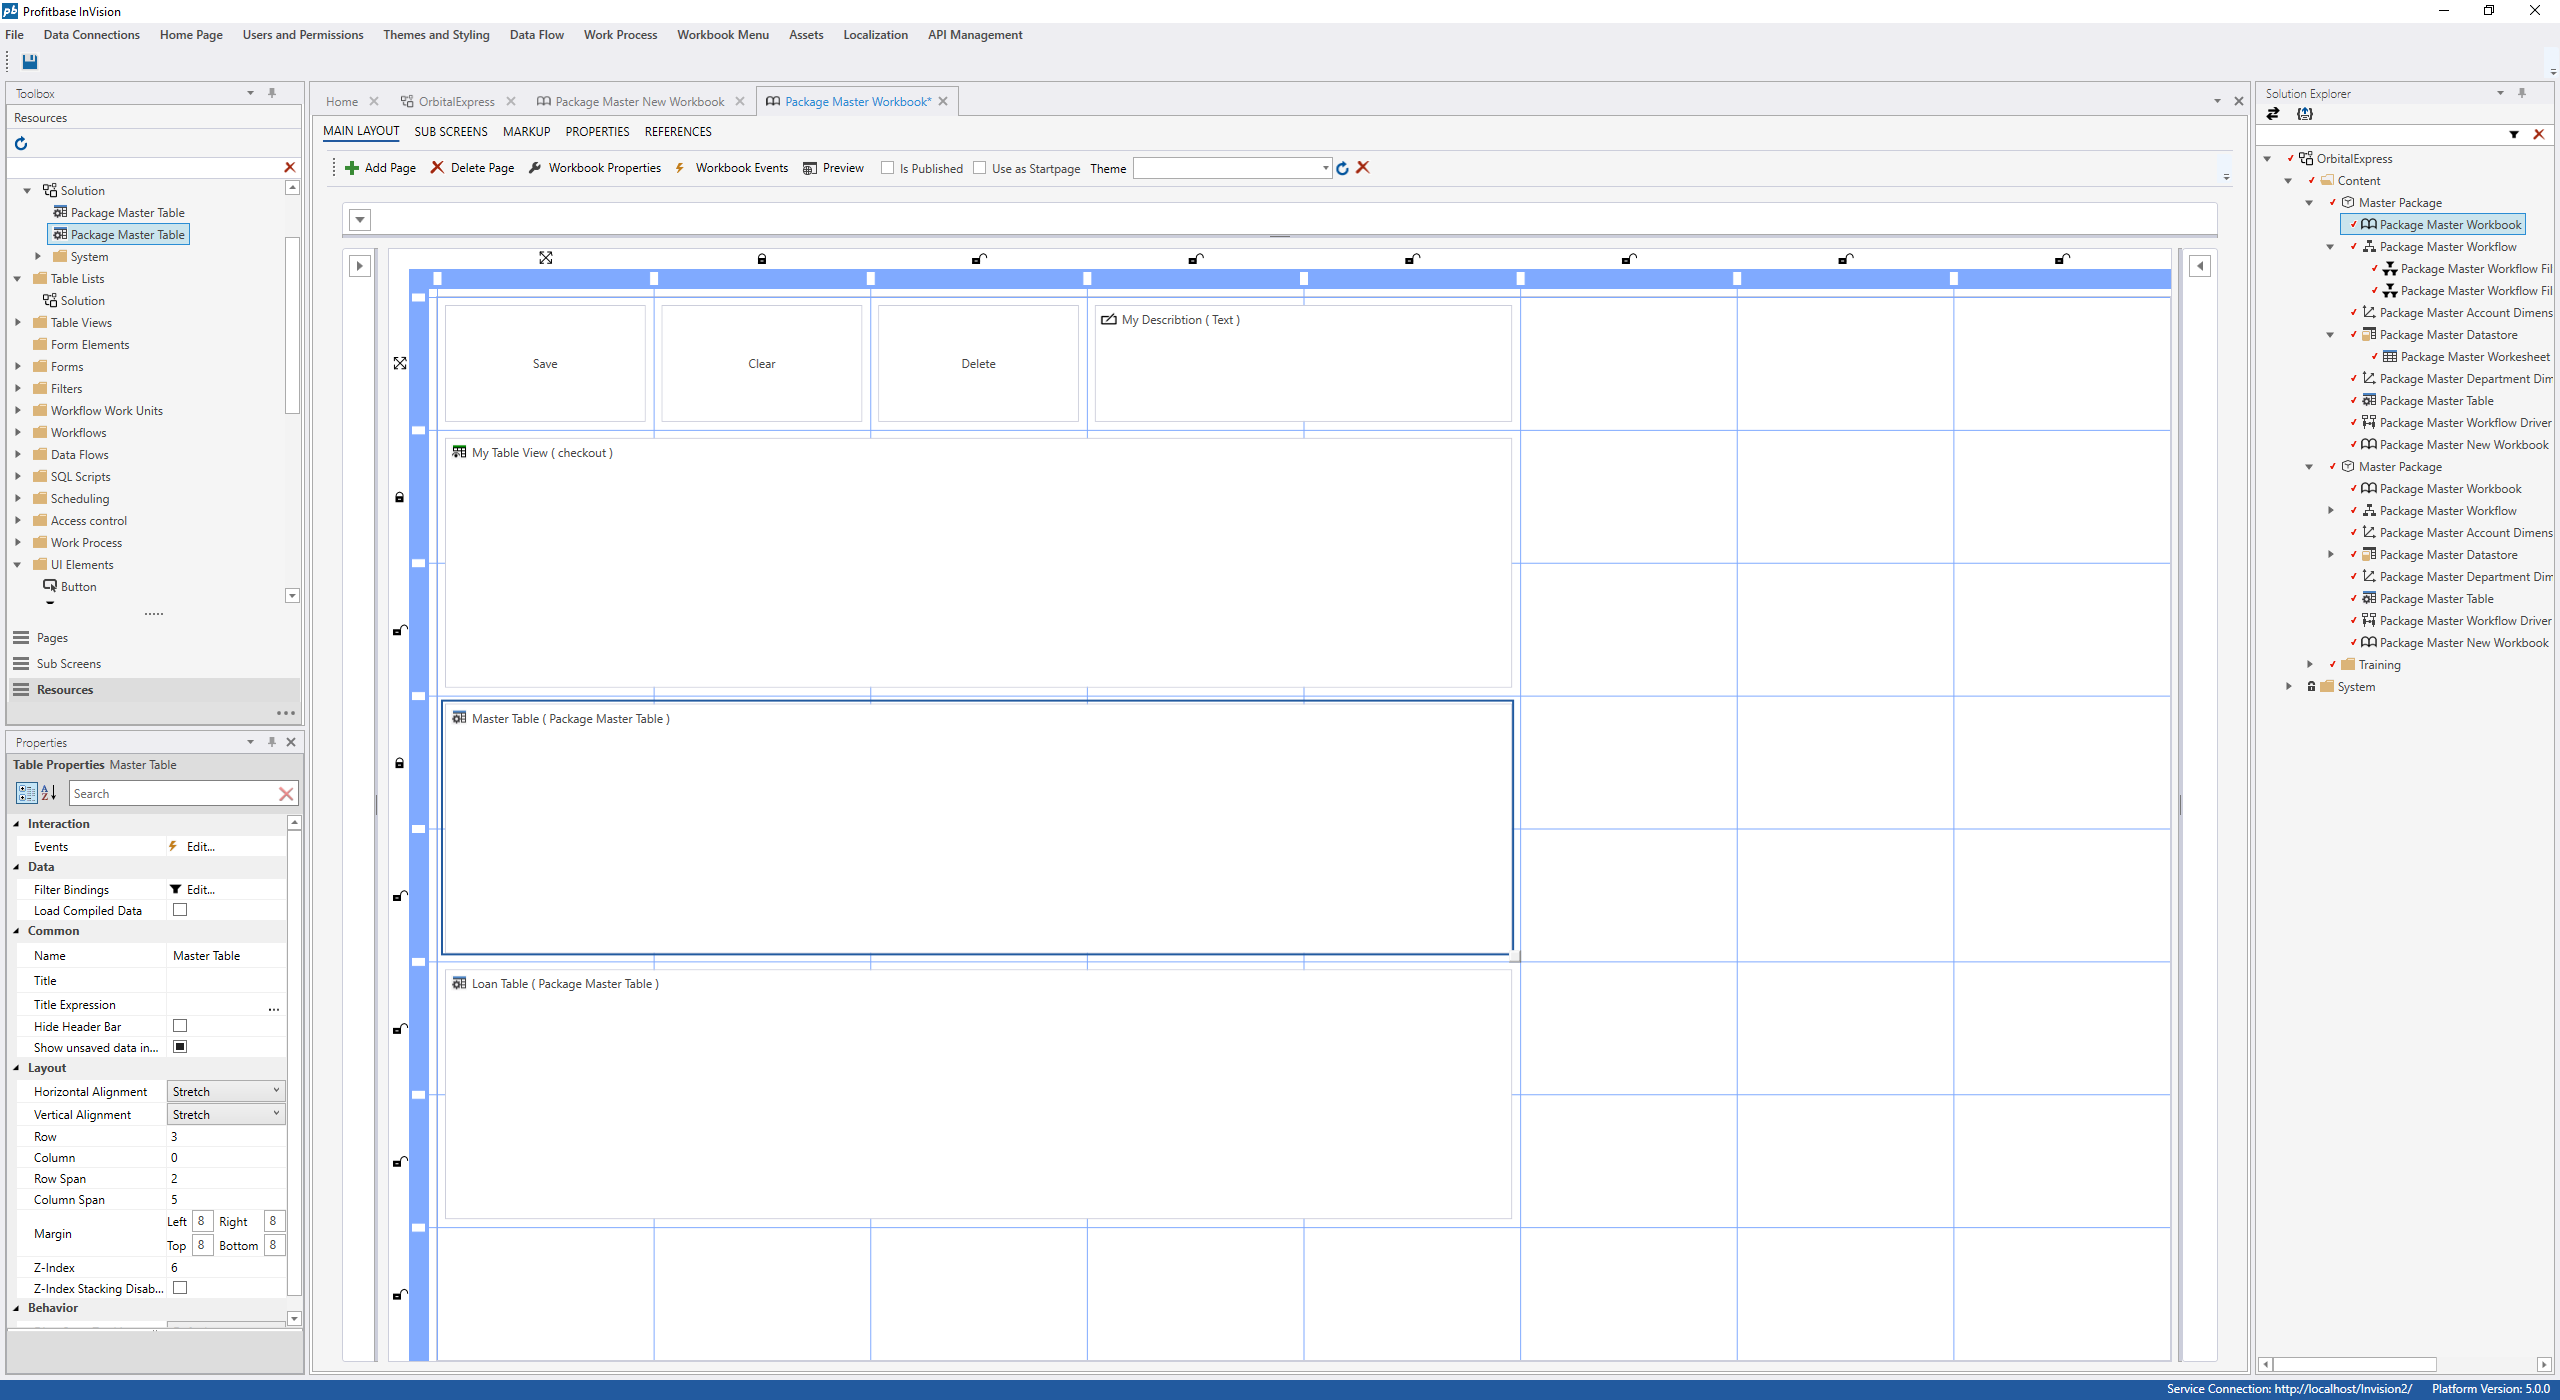Click the Theme refresh icon
Image resolution: width=2560 pixels, height=1400 pixels.
(x=1343, y=168)
